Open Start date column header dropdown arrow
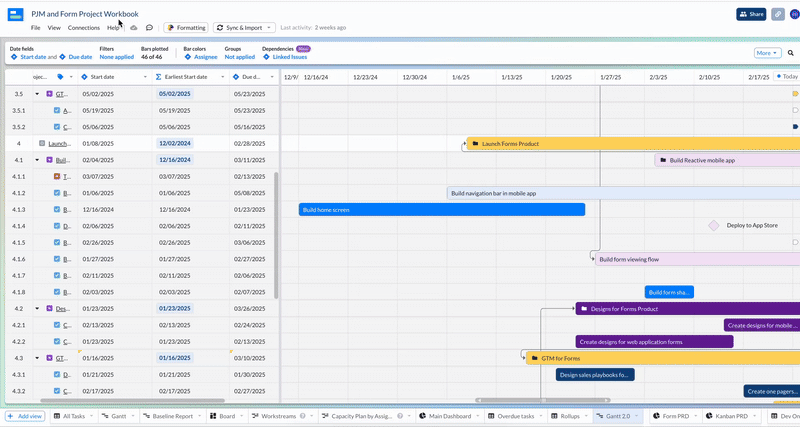 click(x=145, y=77)
